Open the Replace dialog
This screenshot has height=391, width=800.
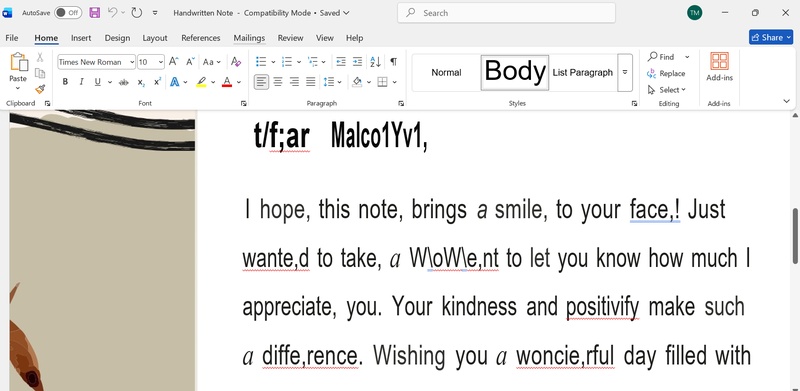[666, 74]
